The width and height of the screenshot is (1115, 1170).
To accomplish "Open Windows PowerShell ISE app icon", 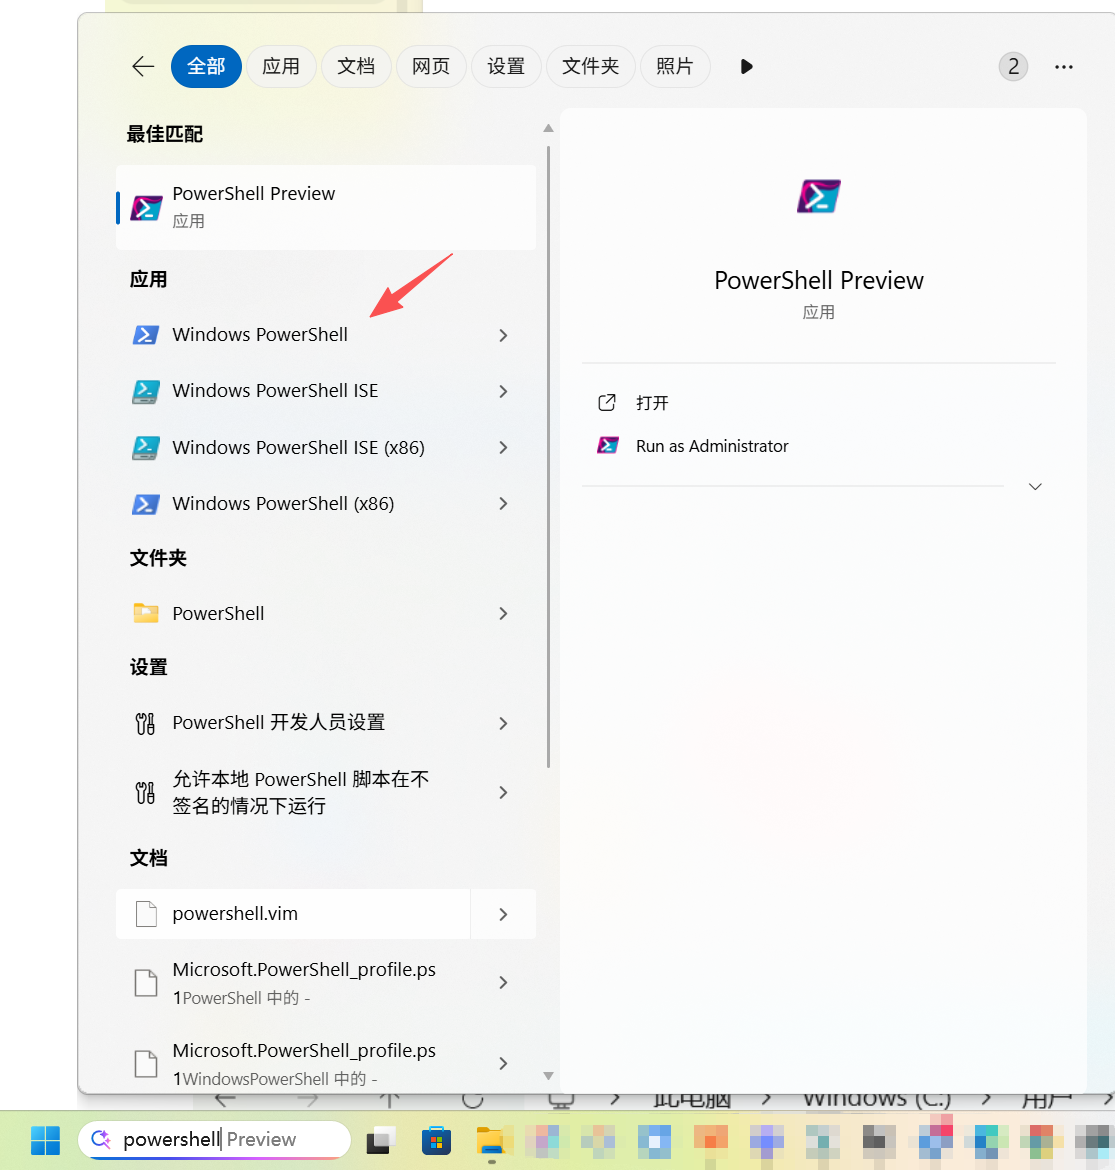I will tap(146, 391).
